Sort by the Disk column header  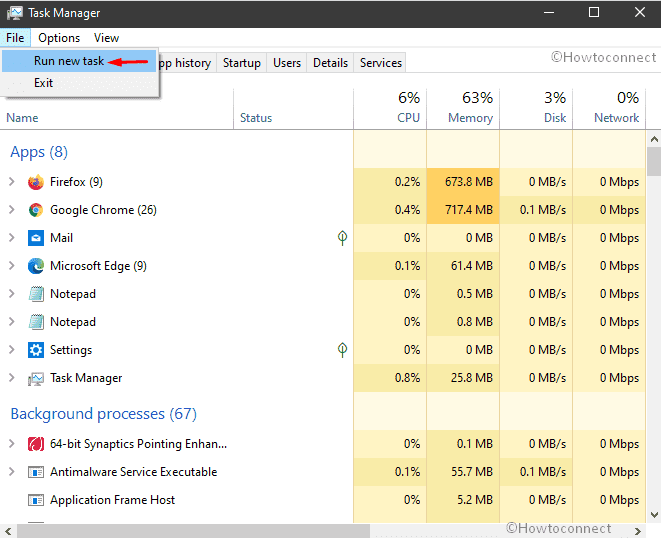tap(536, 109)
